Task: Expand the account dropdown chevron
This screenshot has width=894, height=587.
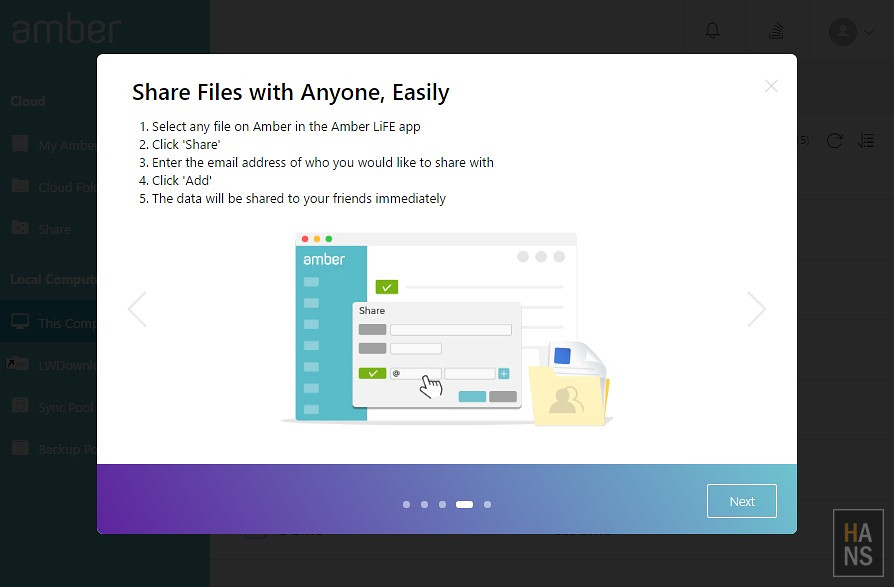Action: 868,32
